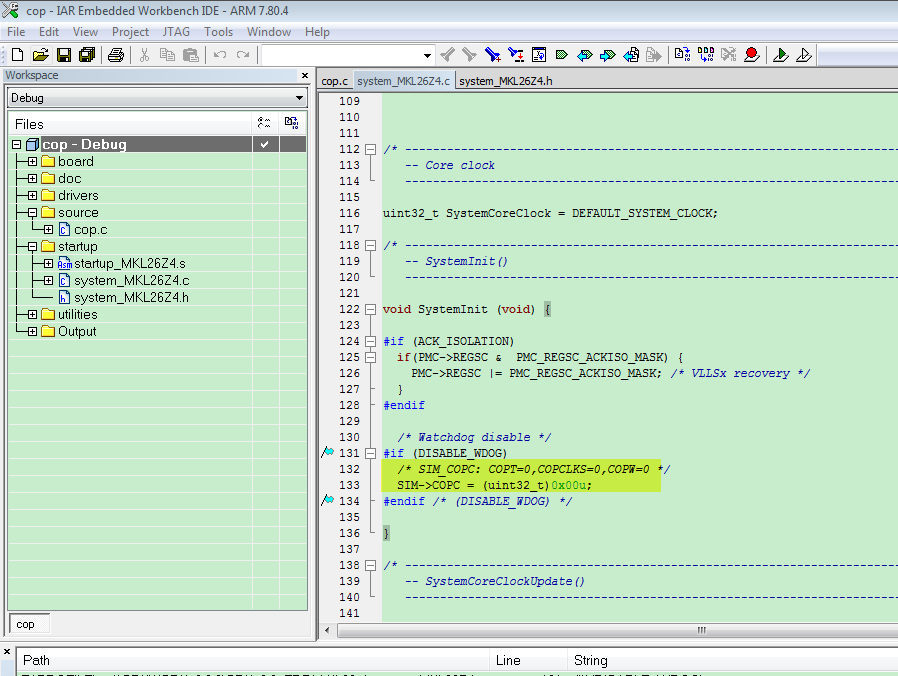Expand the doc folder
This screenshot has width=898, height=676.
point(32,179)
